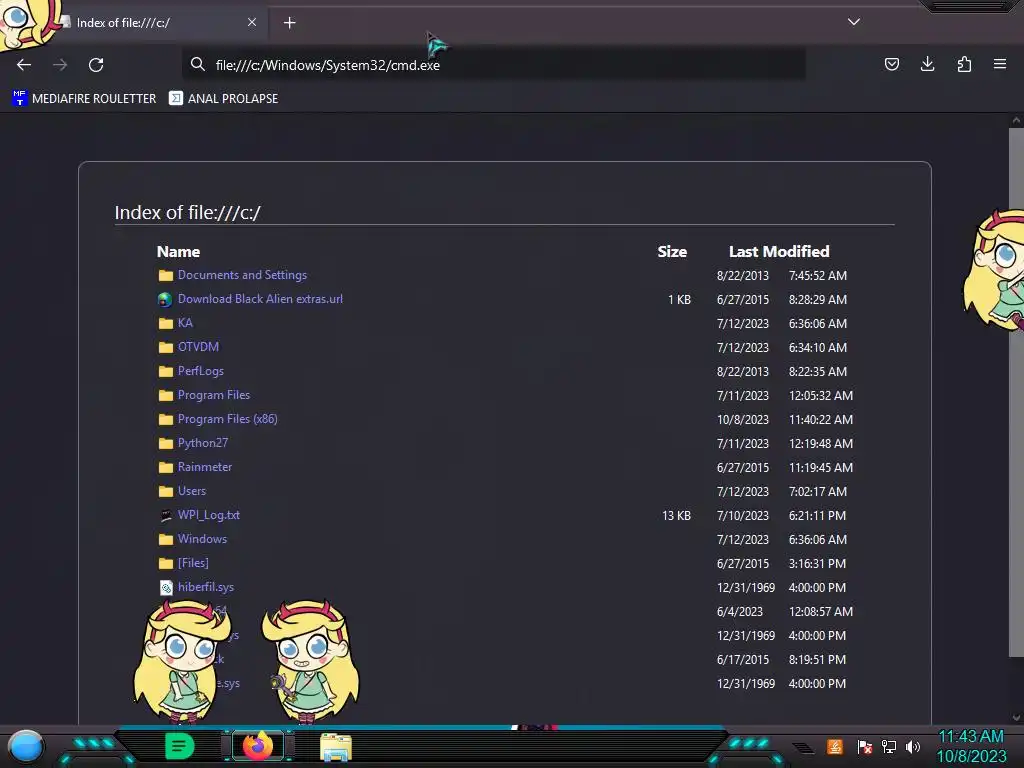This screenshot has height=768, width=1024.
Task: Click the volume speaker icon in the tray
Action: (x=913, y=746)
